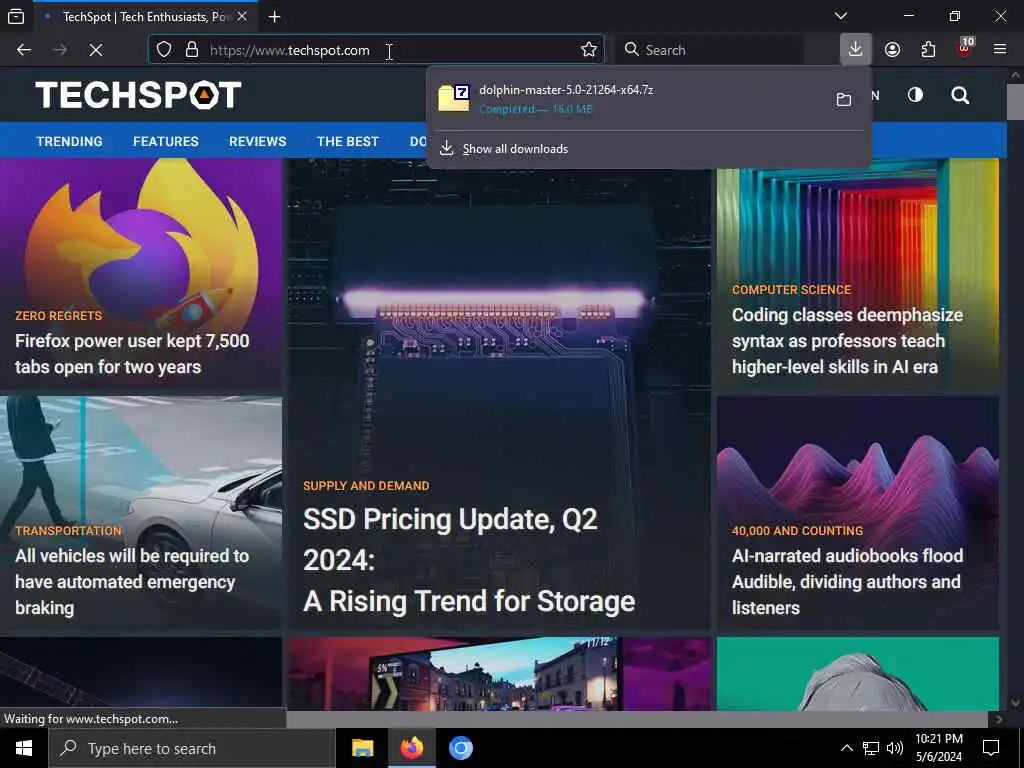The width and height of the screenshot is (1024, 768).
Task: Open the Firefox 7,500 tabs article
Action: coord(132,353)
